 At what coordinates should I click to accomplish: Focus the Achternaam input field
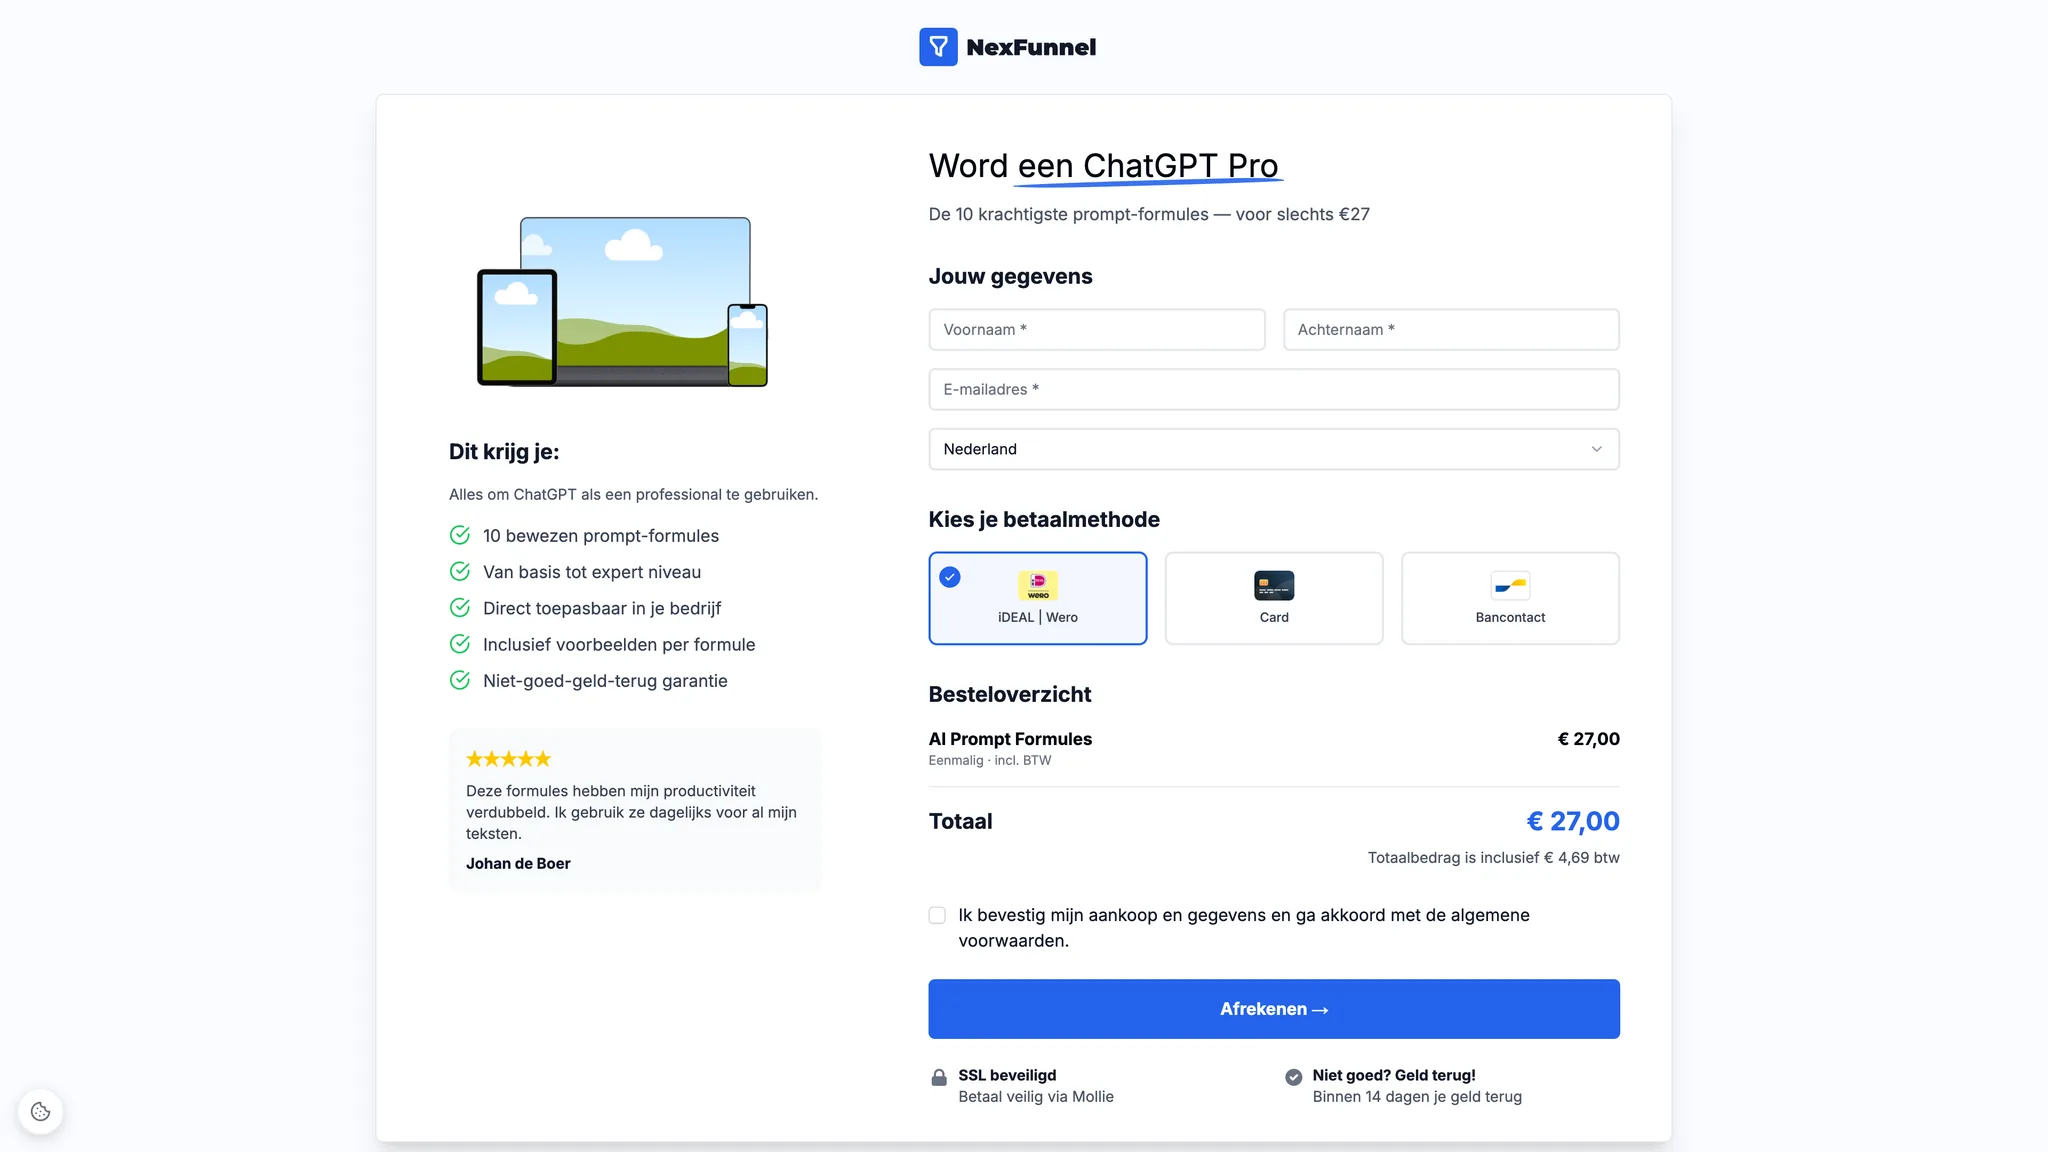[x=1451, y=329]
